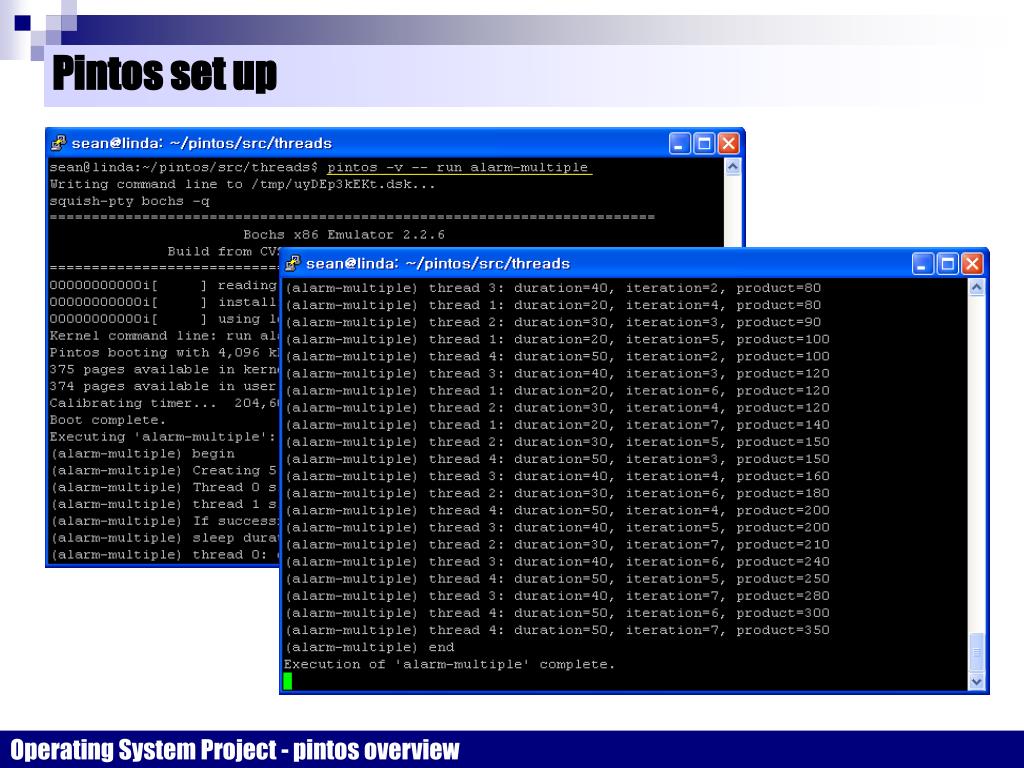1024x768 pixels.
Task: Click the green cursor block in the front terminal
Action: (288, 681)
